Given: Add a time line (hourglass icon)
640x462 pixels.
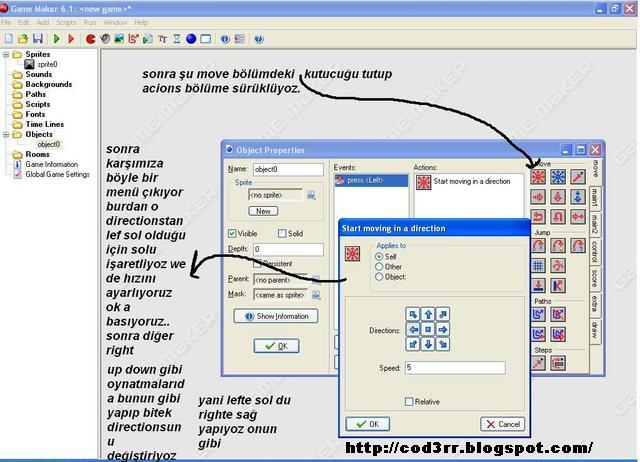Looking at the screenshot, I should pyautogui.click(x=177, y=39).
